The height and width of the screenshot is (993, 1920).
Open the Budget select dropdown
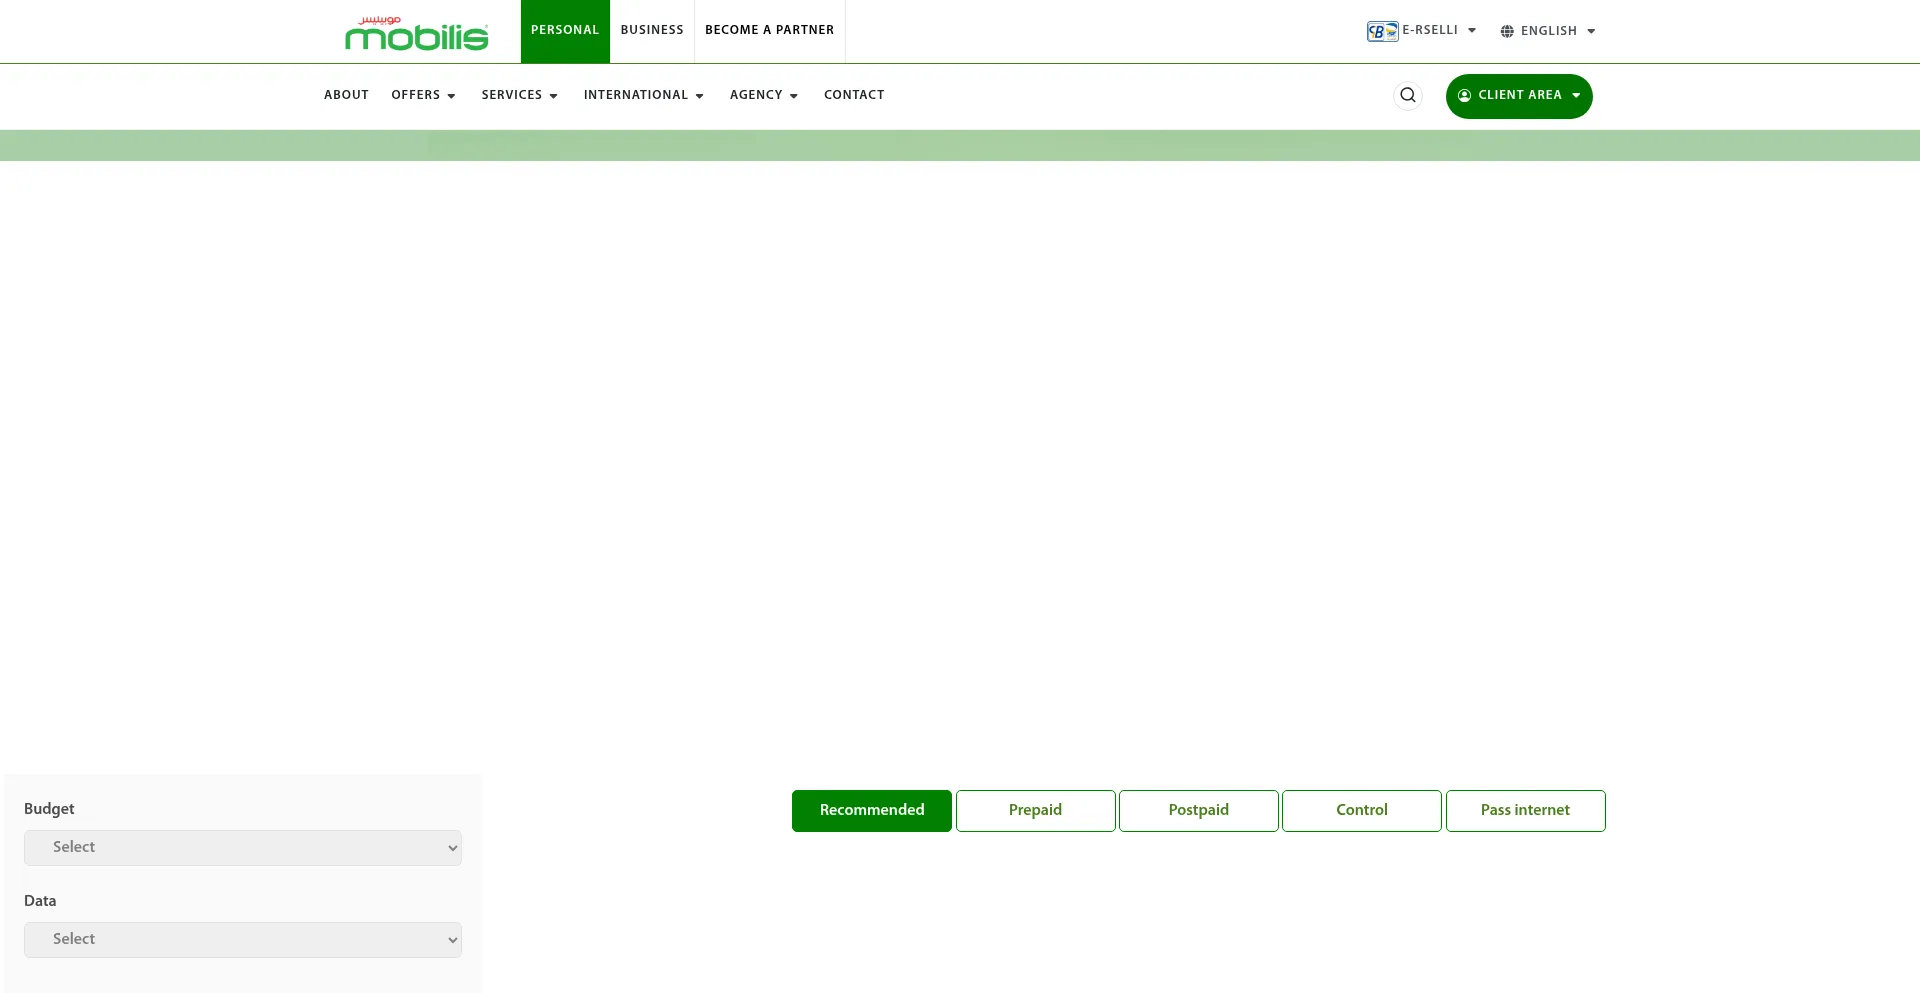(x=242, y=848)
